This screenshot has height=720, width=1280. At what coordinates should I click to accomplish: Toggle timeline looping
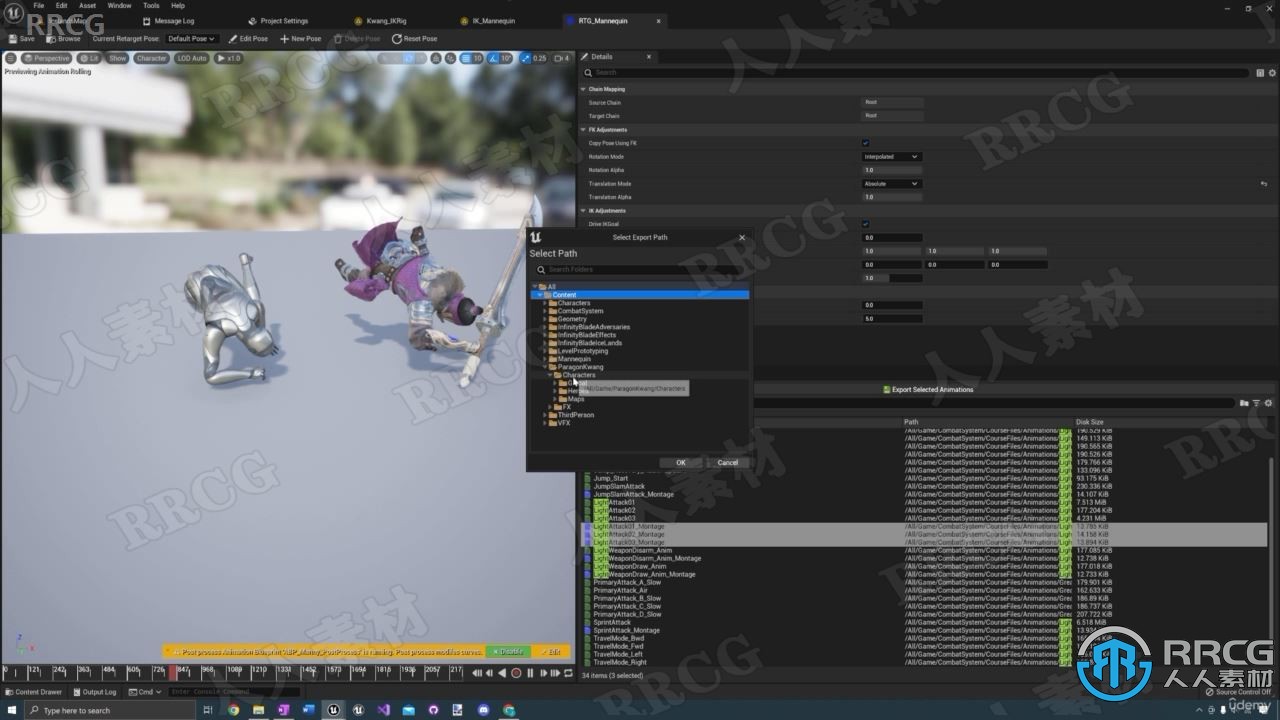(568, 673)
